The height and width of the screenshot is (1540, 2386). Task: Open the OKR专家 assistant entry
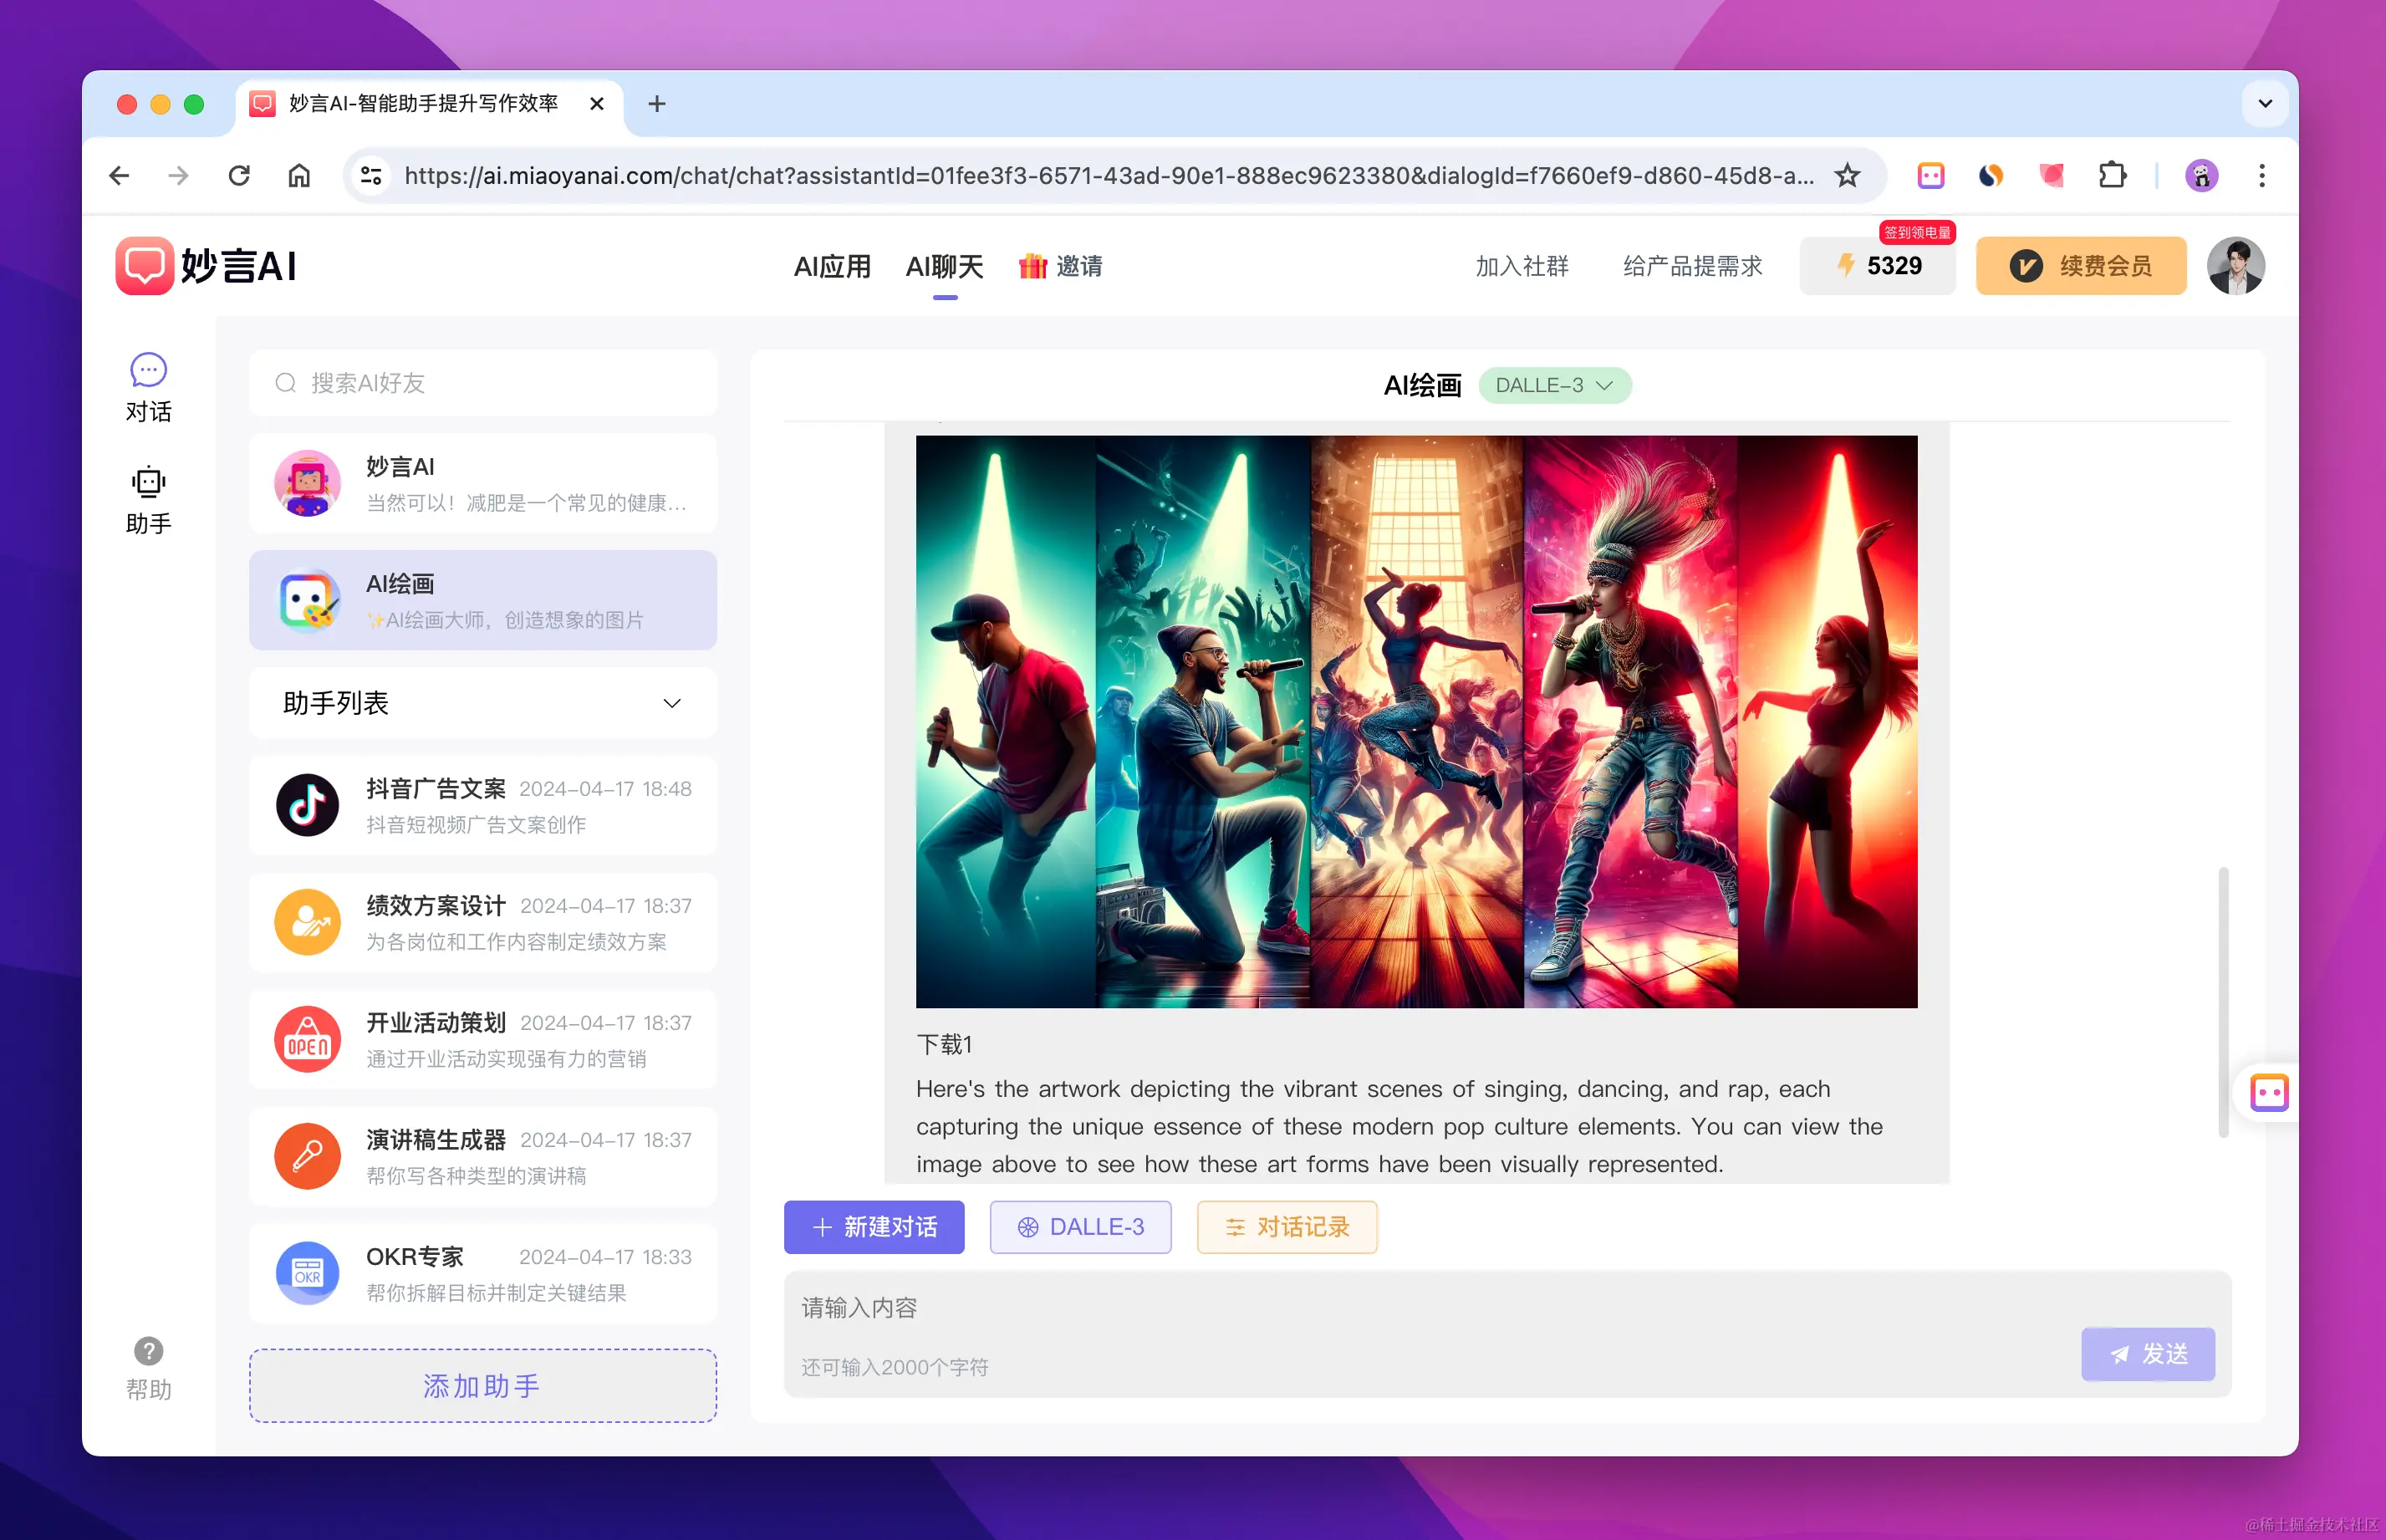pyautogui.click(x=482, y=1273)
